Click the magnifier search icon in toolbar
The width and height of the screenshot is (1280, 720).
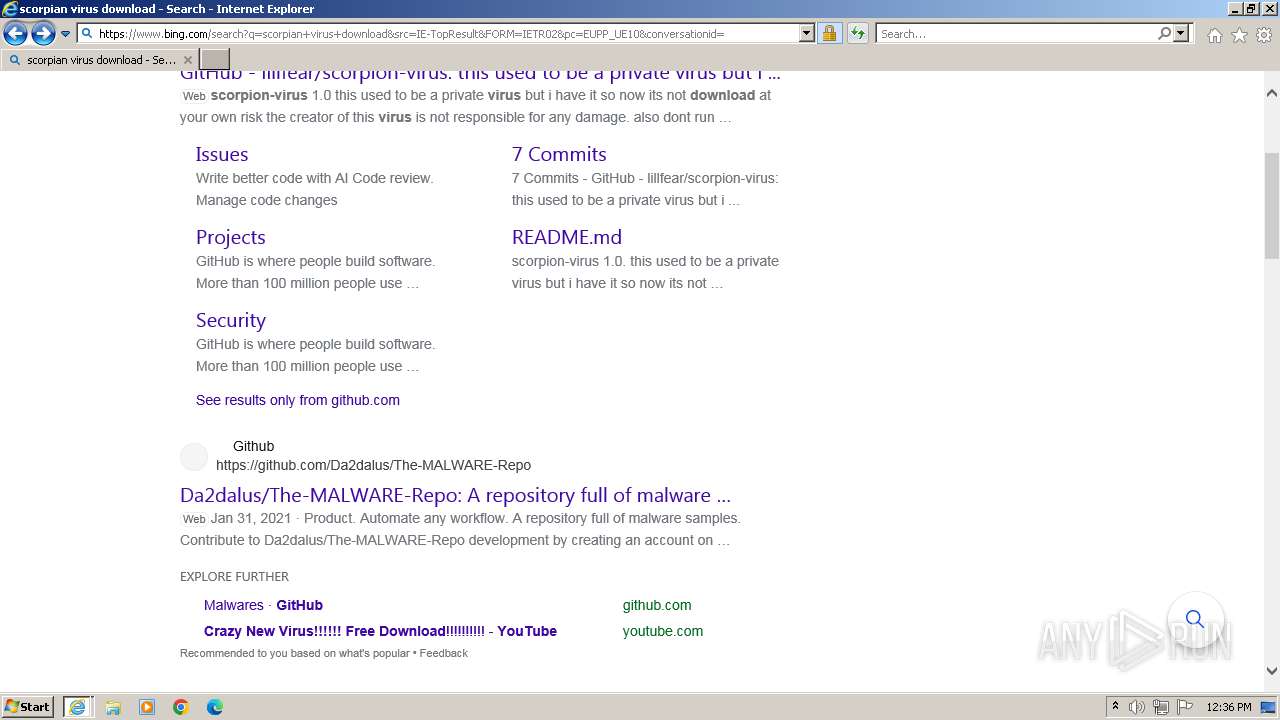pos(1164,34)
